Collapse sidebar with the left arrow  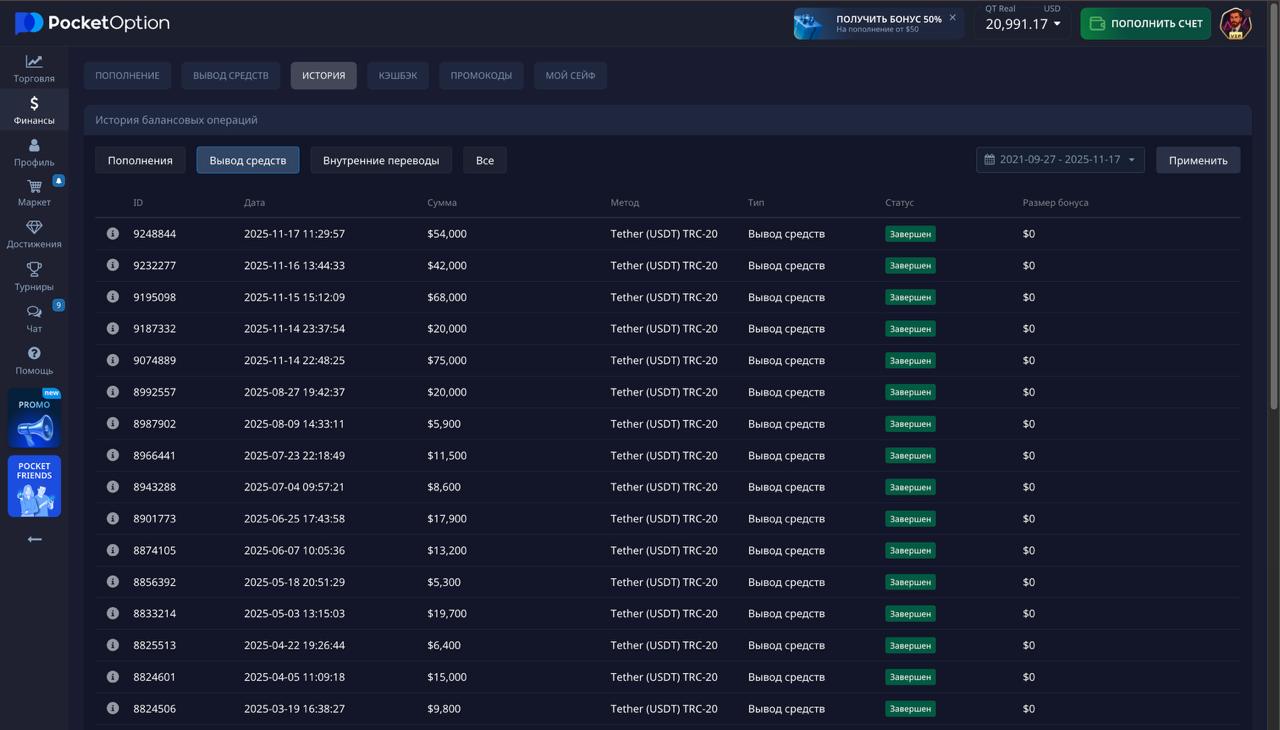coord(34,539)
